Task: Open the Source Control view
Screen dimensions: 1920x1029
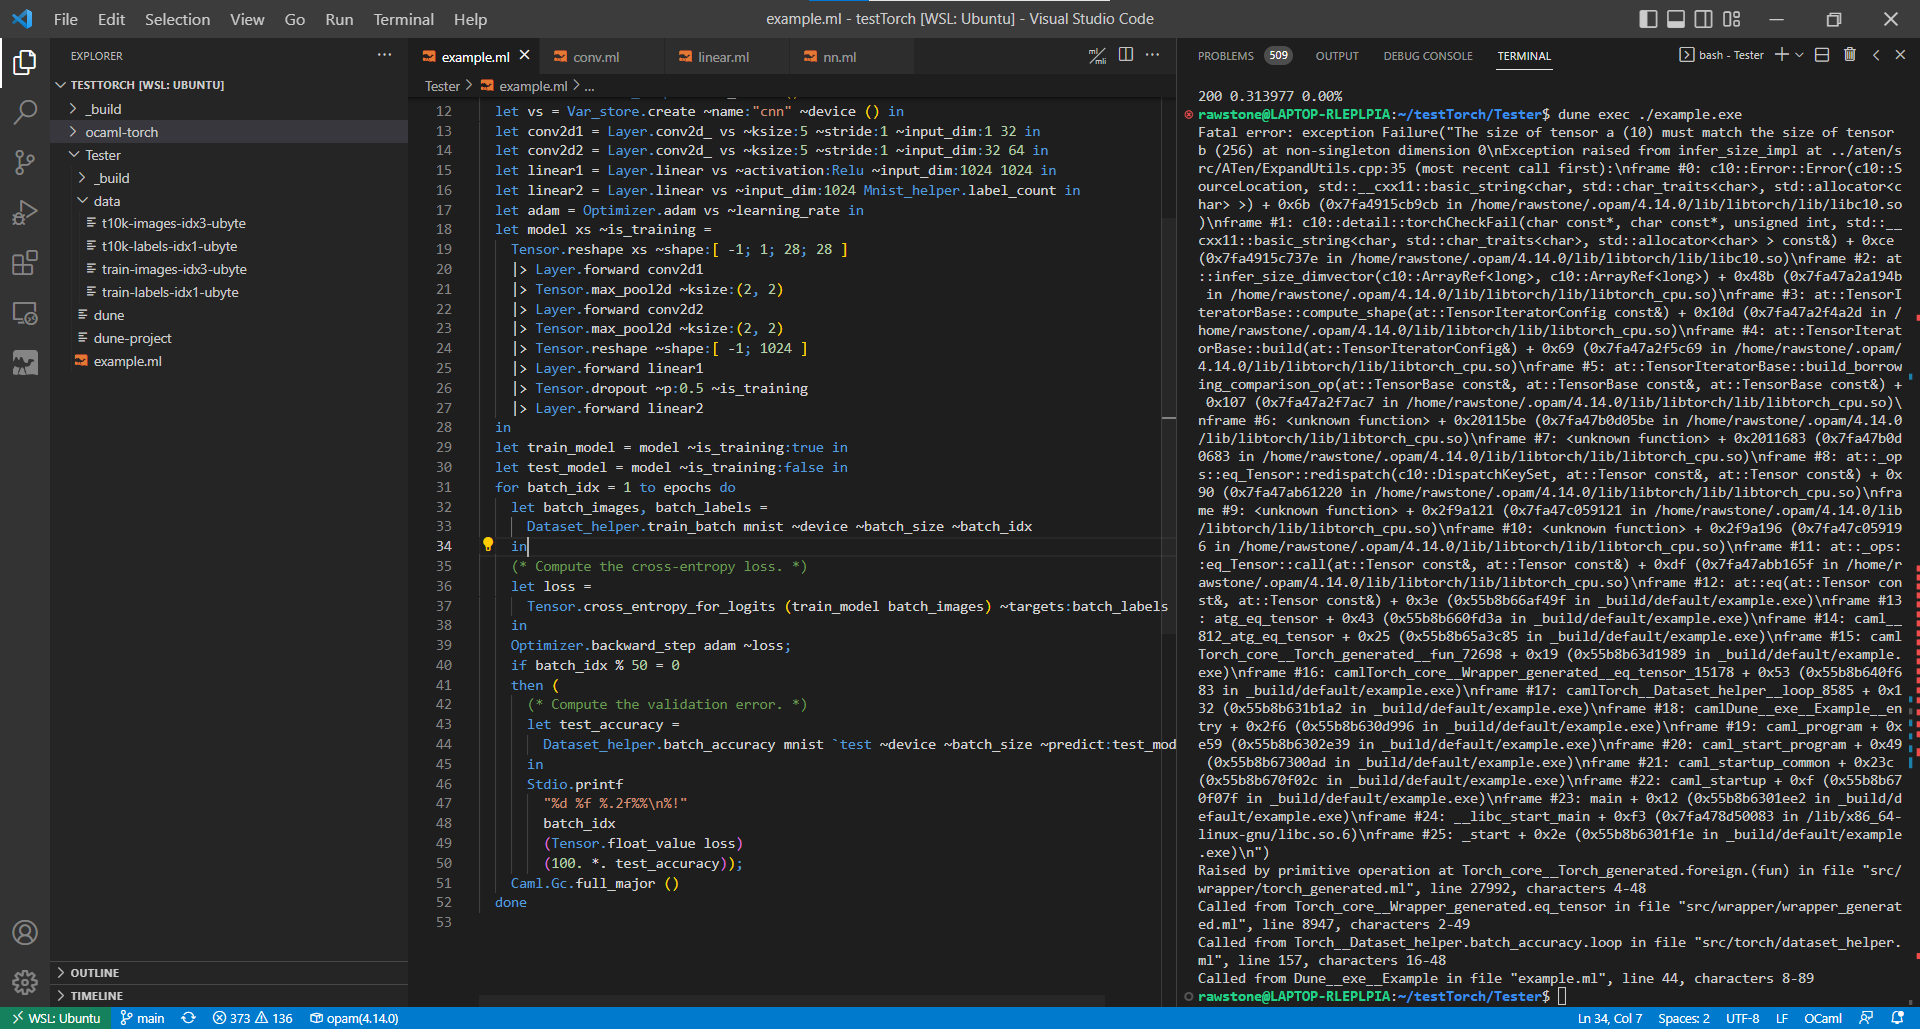Action: point(25,162)
